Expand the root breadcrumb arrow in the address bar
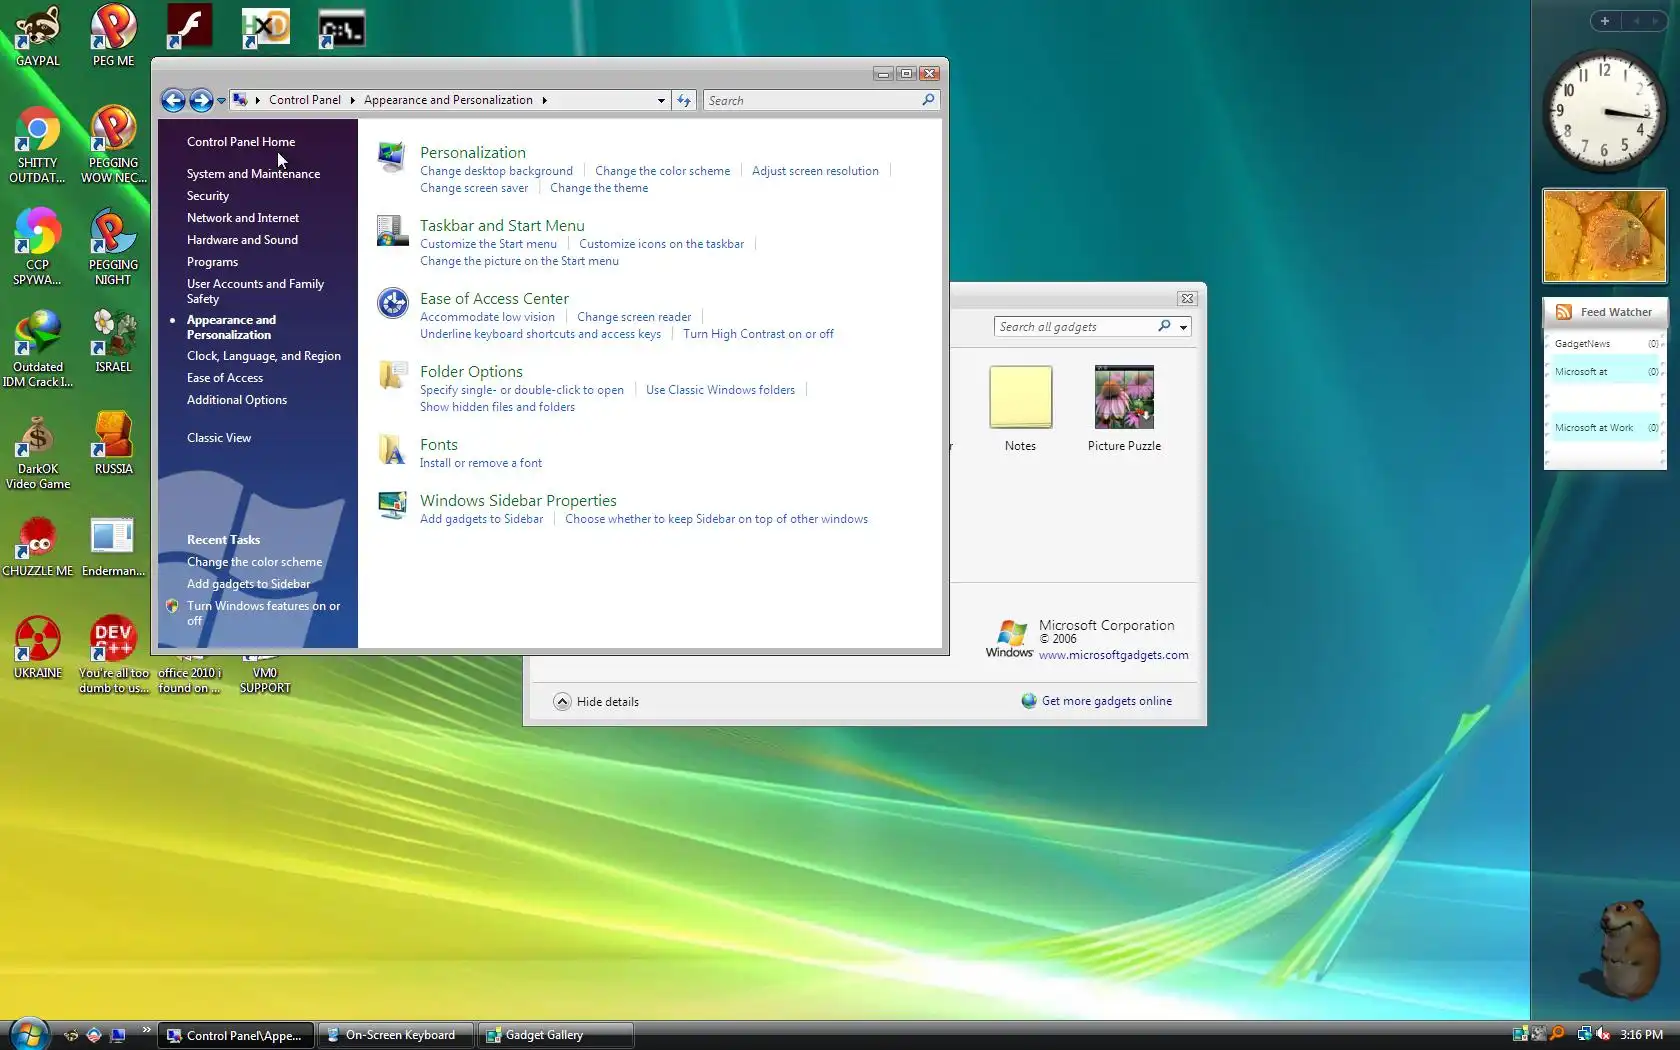1680x1050 pixels. point(258,100)
